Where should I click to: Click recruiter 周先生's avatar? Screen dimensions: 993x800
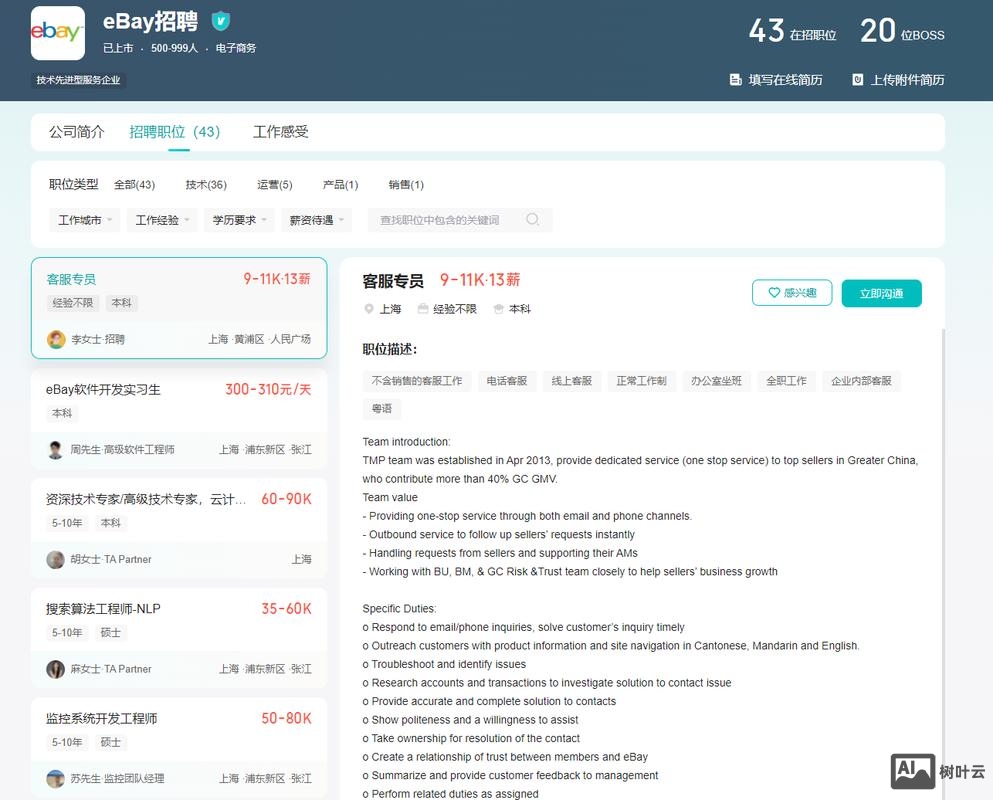pyautogui.click(x=55, y=450)
